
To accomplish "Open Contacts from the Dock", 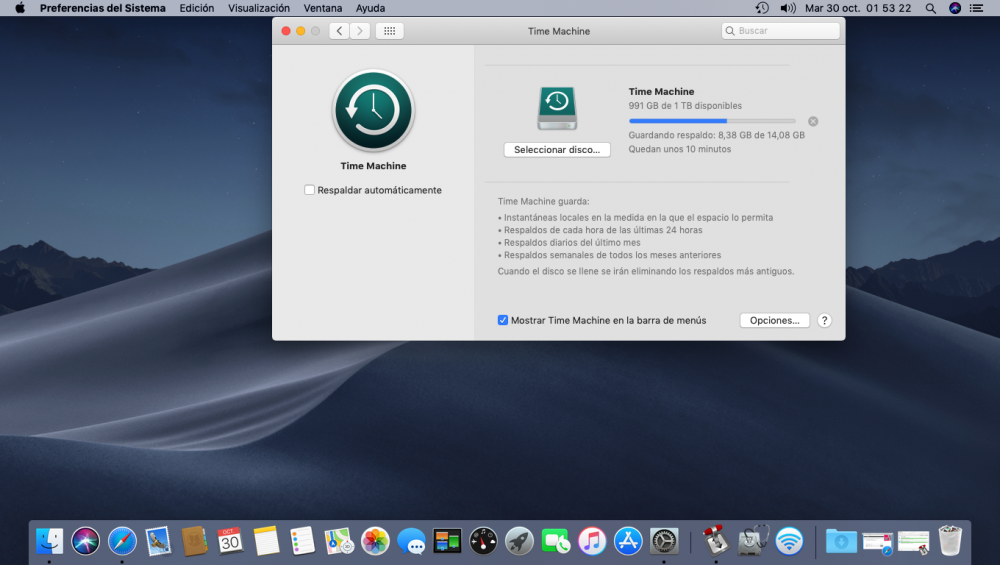I will pos(194,541).
